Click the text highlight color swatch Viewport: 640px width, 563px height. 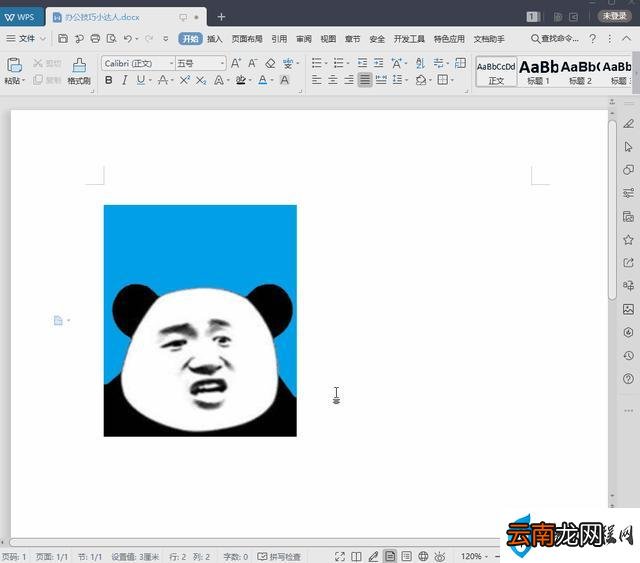(241, 80)
